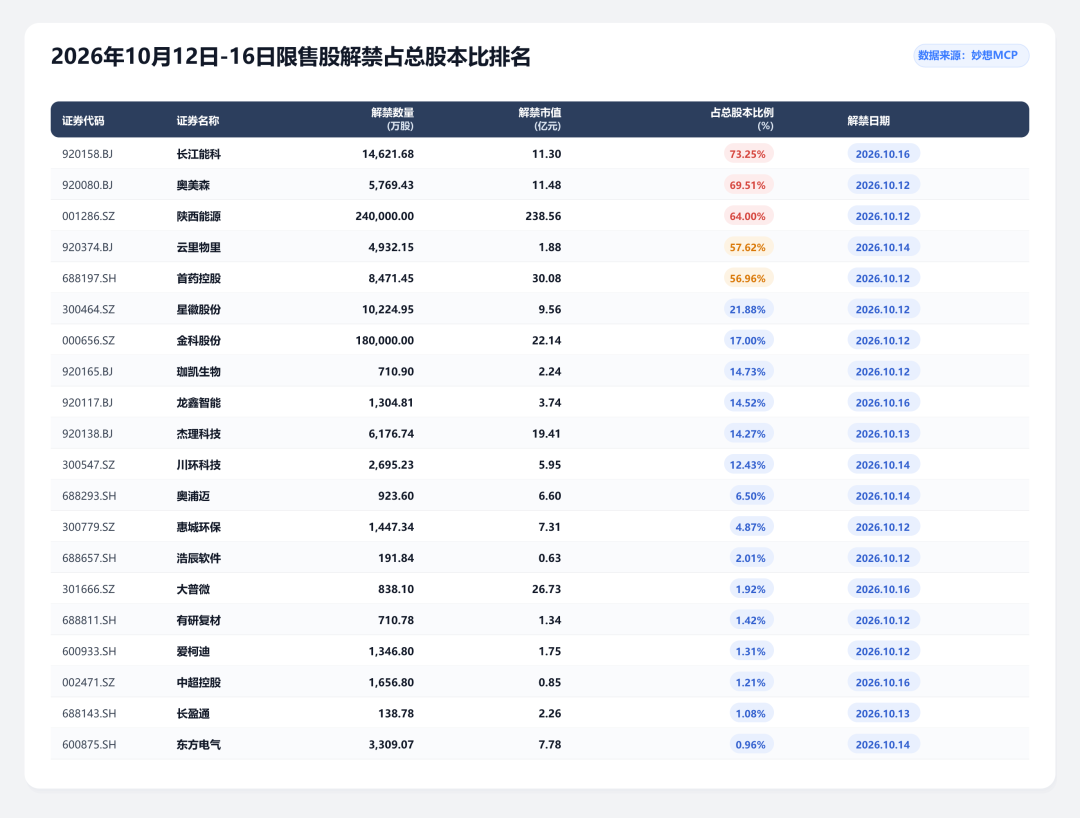Click stock name 浩辰软件
The image size is (1080, 818).
pos(198,558)
